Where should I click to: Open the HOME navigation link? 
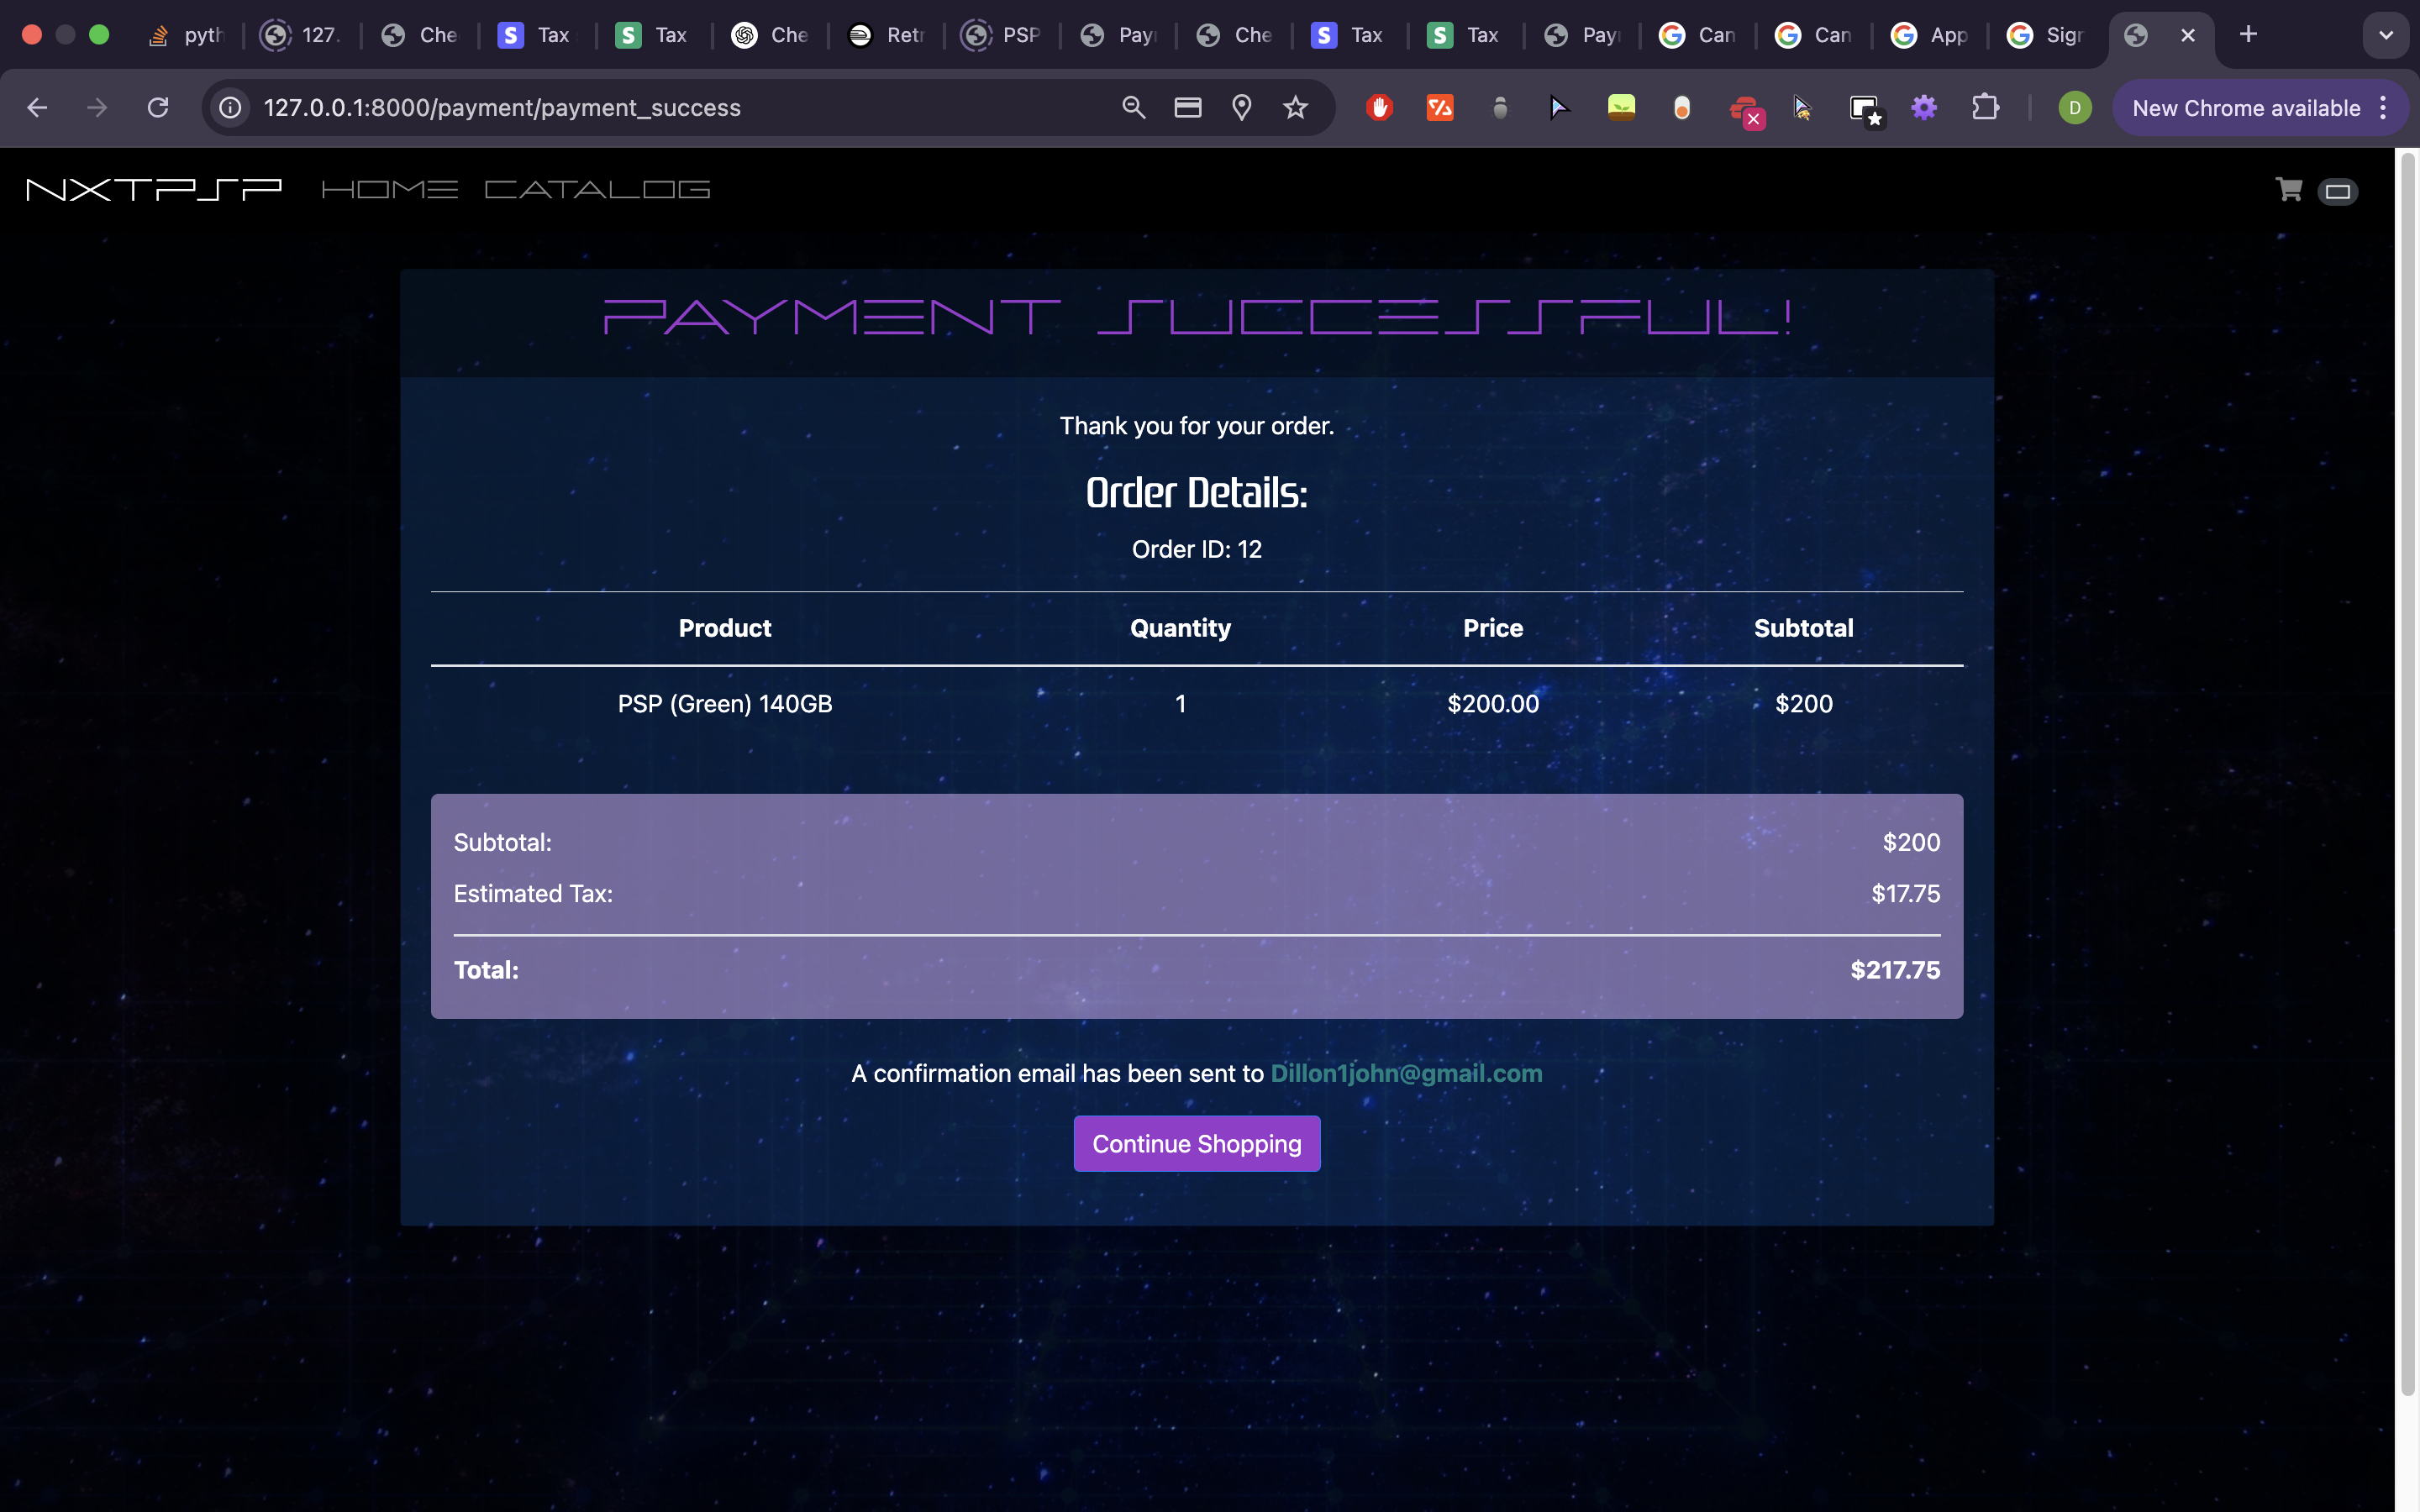click(x=389, y=189)
